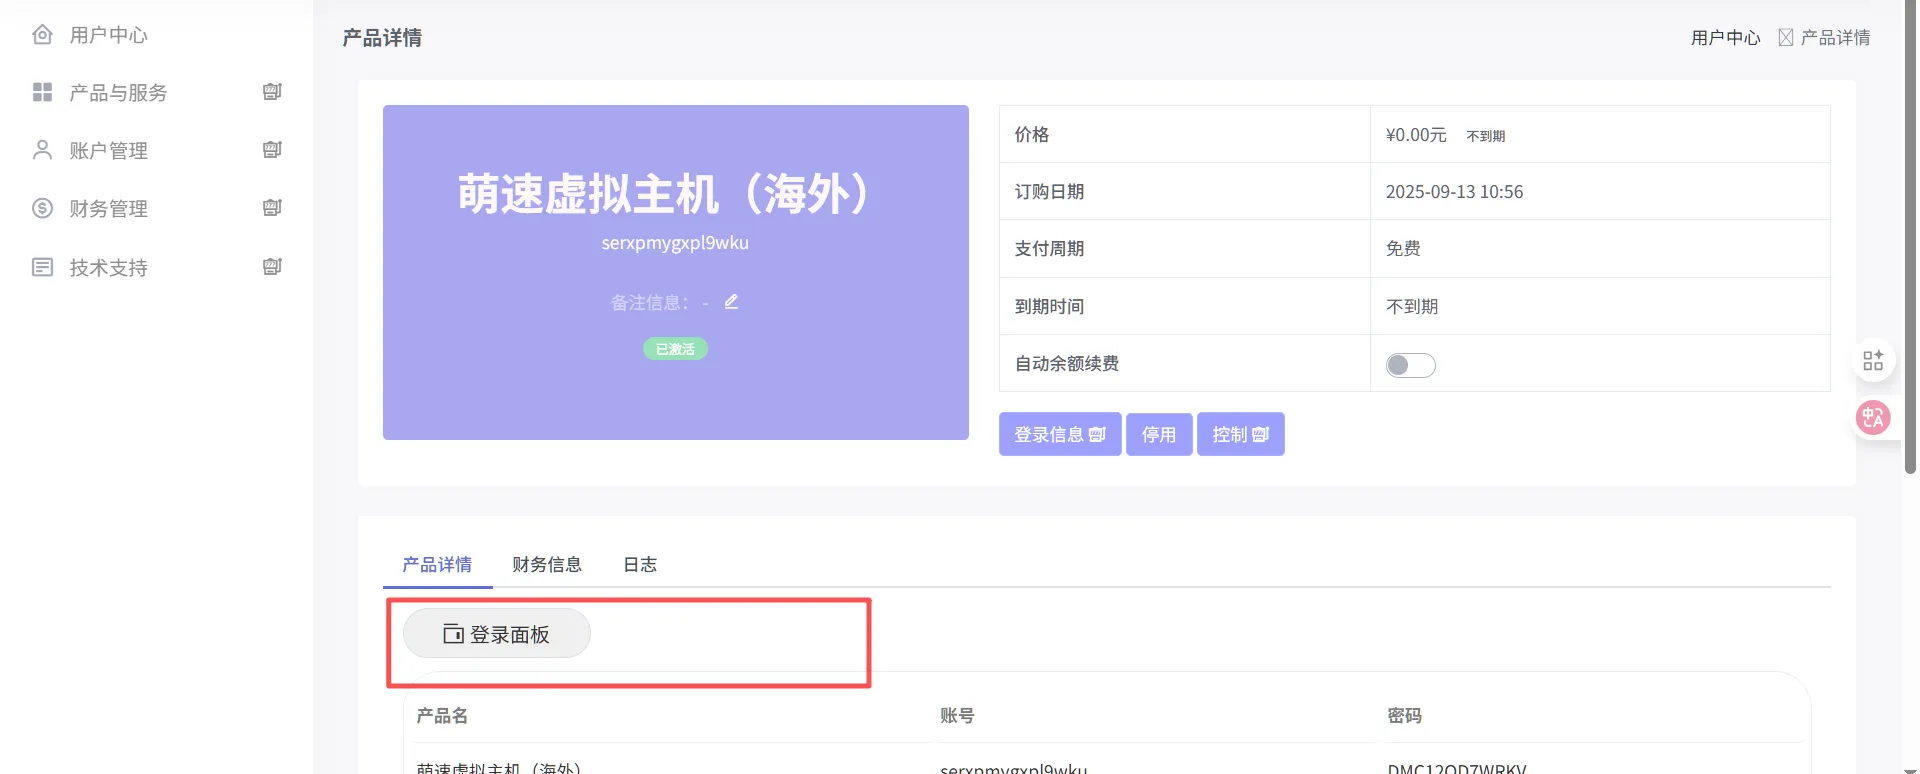1920x774 pixels.
Task: Click the pencil icon to edit 备注信息
Action: (731, 302)
